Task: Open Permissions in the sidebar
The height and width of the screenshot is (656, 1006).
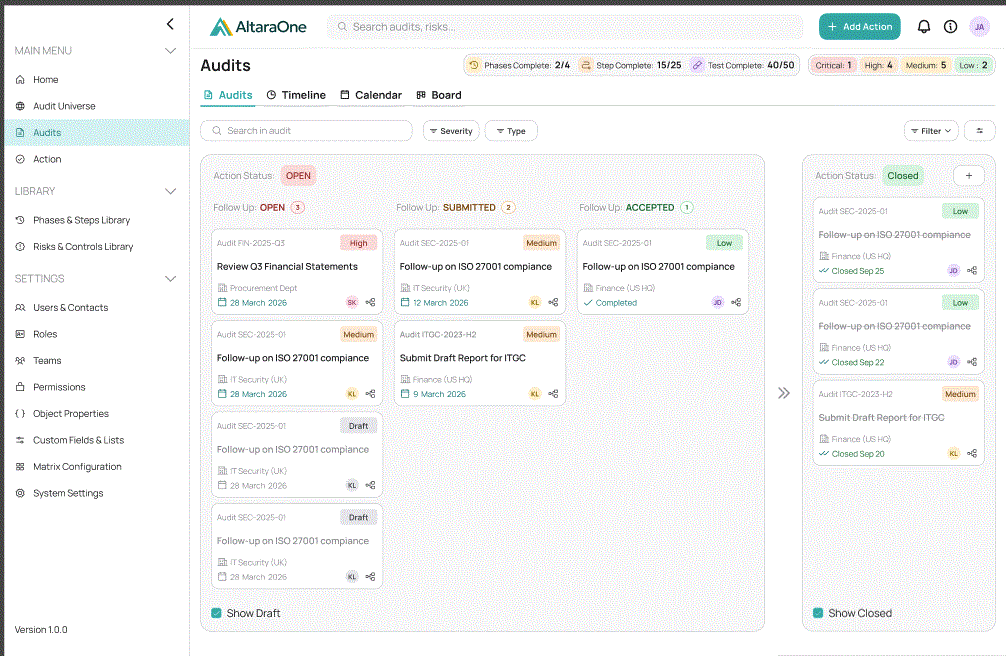Action: 97,387
